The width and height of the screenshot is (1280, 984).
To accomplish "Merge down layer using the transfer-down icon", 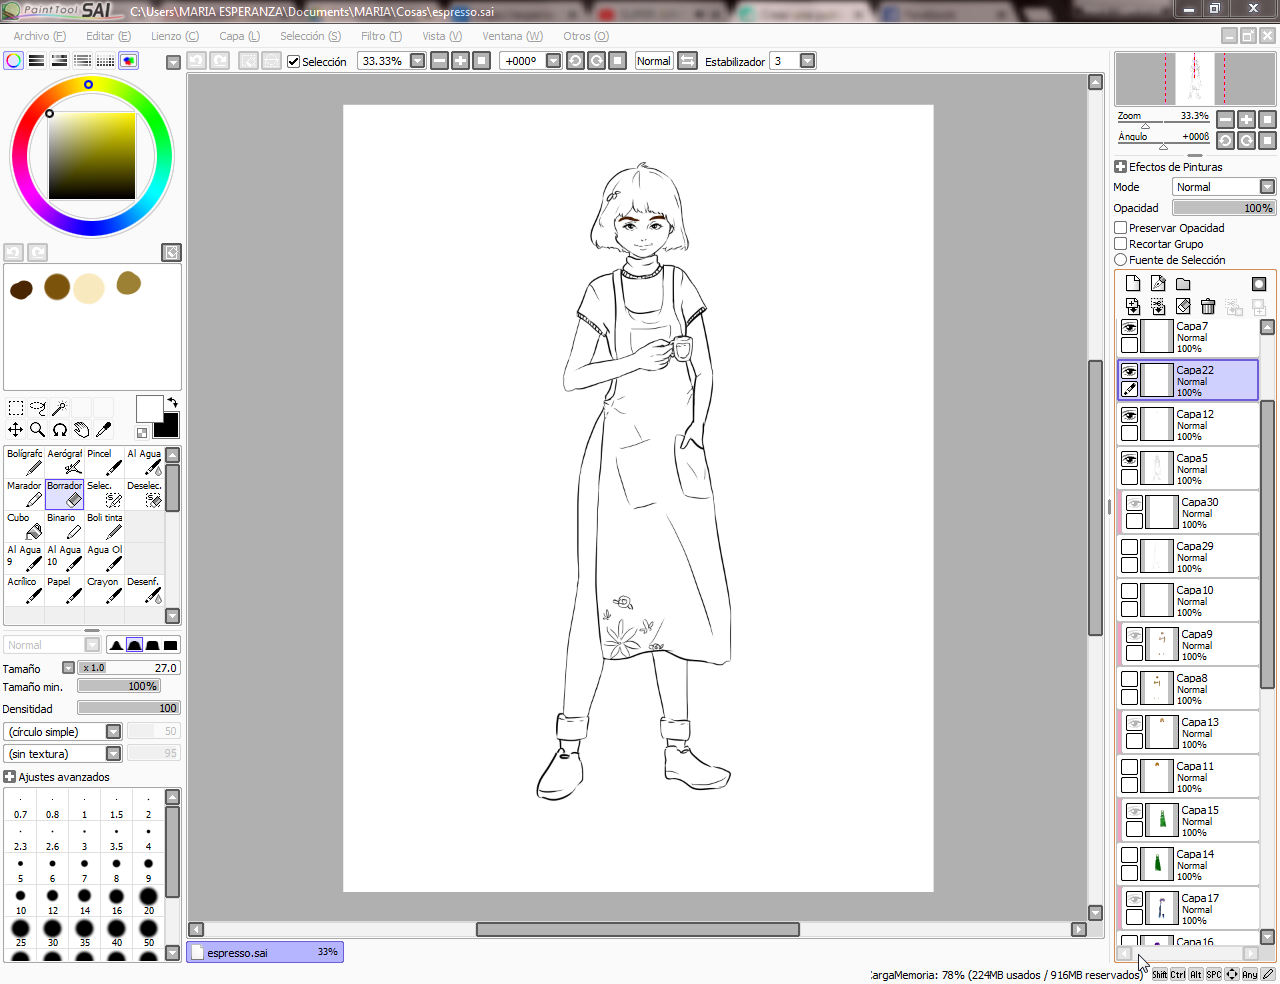I will tap(1133, 307).
